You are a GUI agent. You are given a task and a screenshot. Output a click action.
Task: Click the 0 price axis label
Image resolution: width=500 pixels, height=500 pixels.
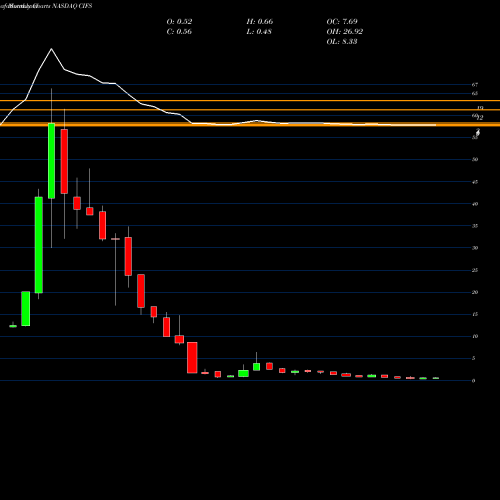(x=473, y=381)
